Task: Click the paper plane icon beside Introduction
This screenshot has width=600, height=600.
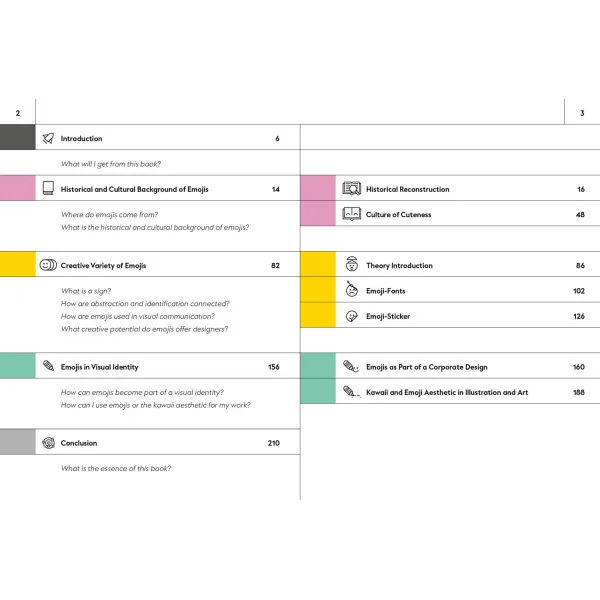Action: coord(48,138)
